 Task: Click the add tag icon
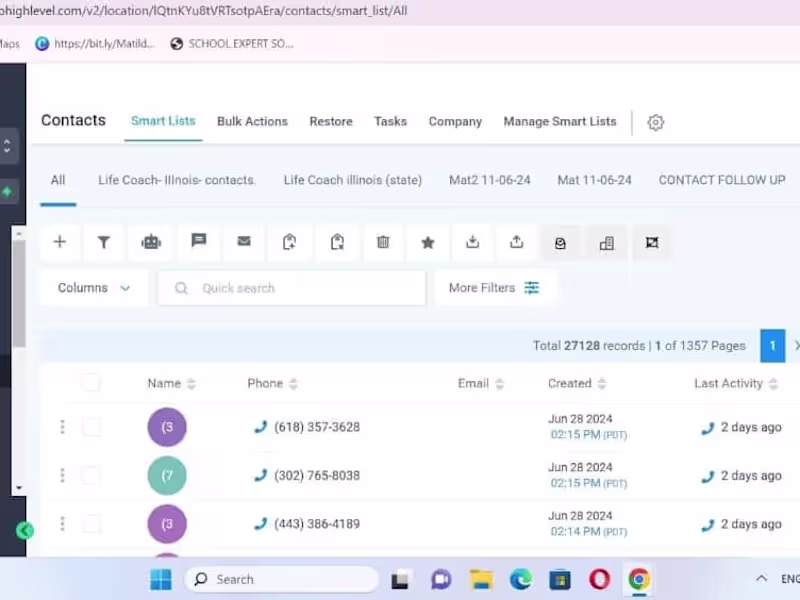pyautogui.click(x=289, y=242)
